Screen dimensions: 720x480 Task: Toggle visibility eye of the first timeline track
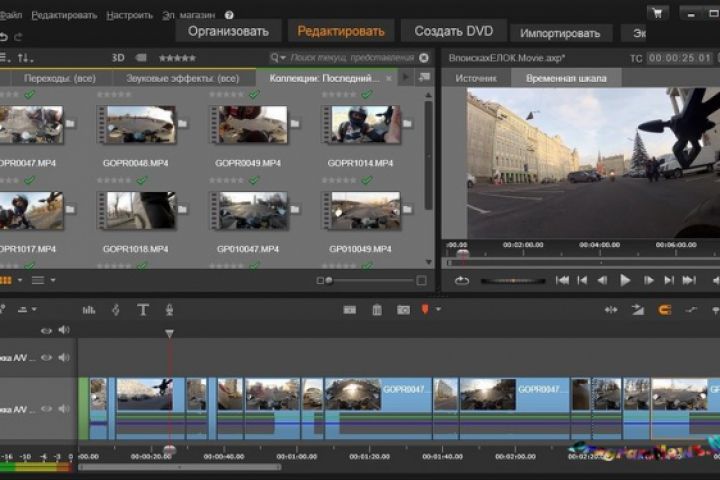click(x=46, y=331)
